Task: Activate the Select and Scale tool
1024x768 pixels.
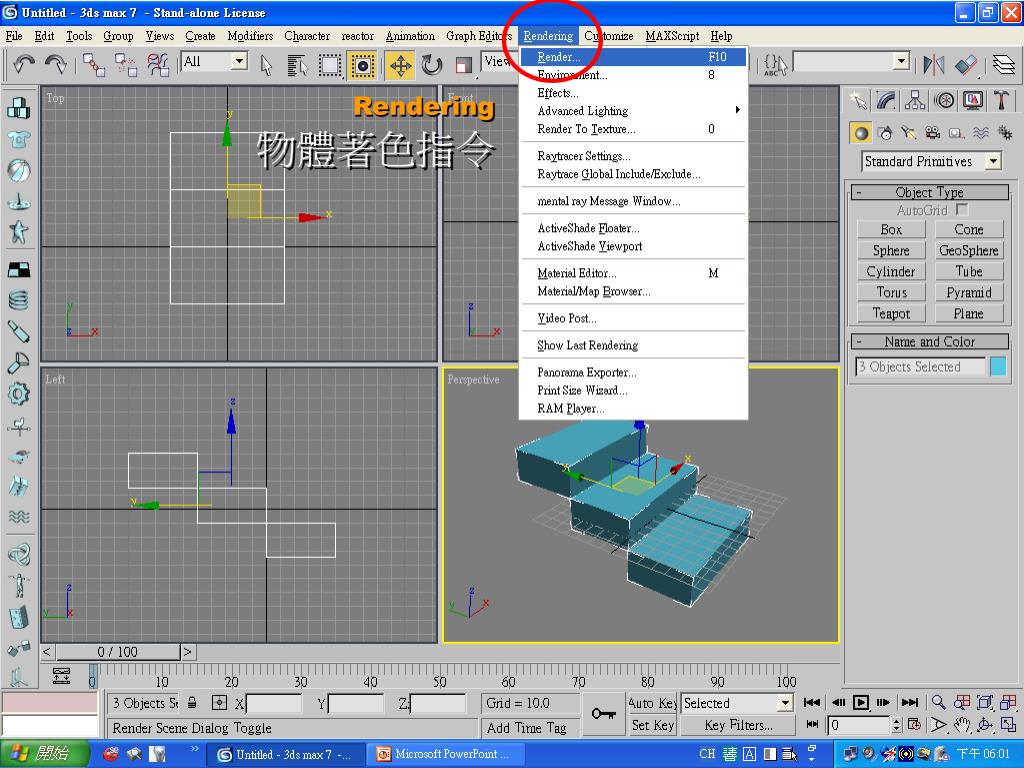Action: point(464,65)
